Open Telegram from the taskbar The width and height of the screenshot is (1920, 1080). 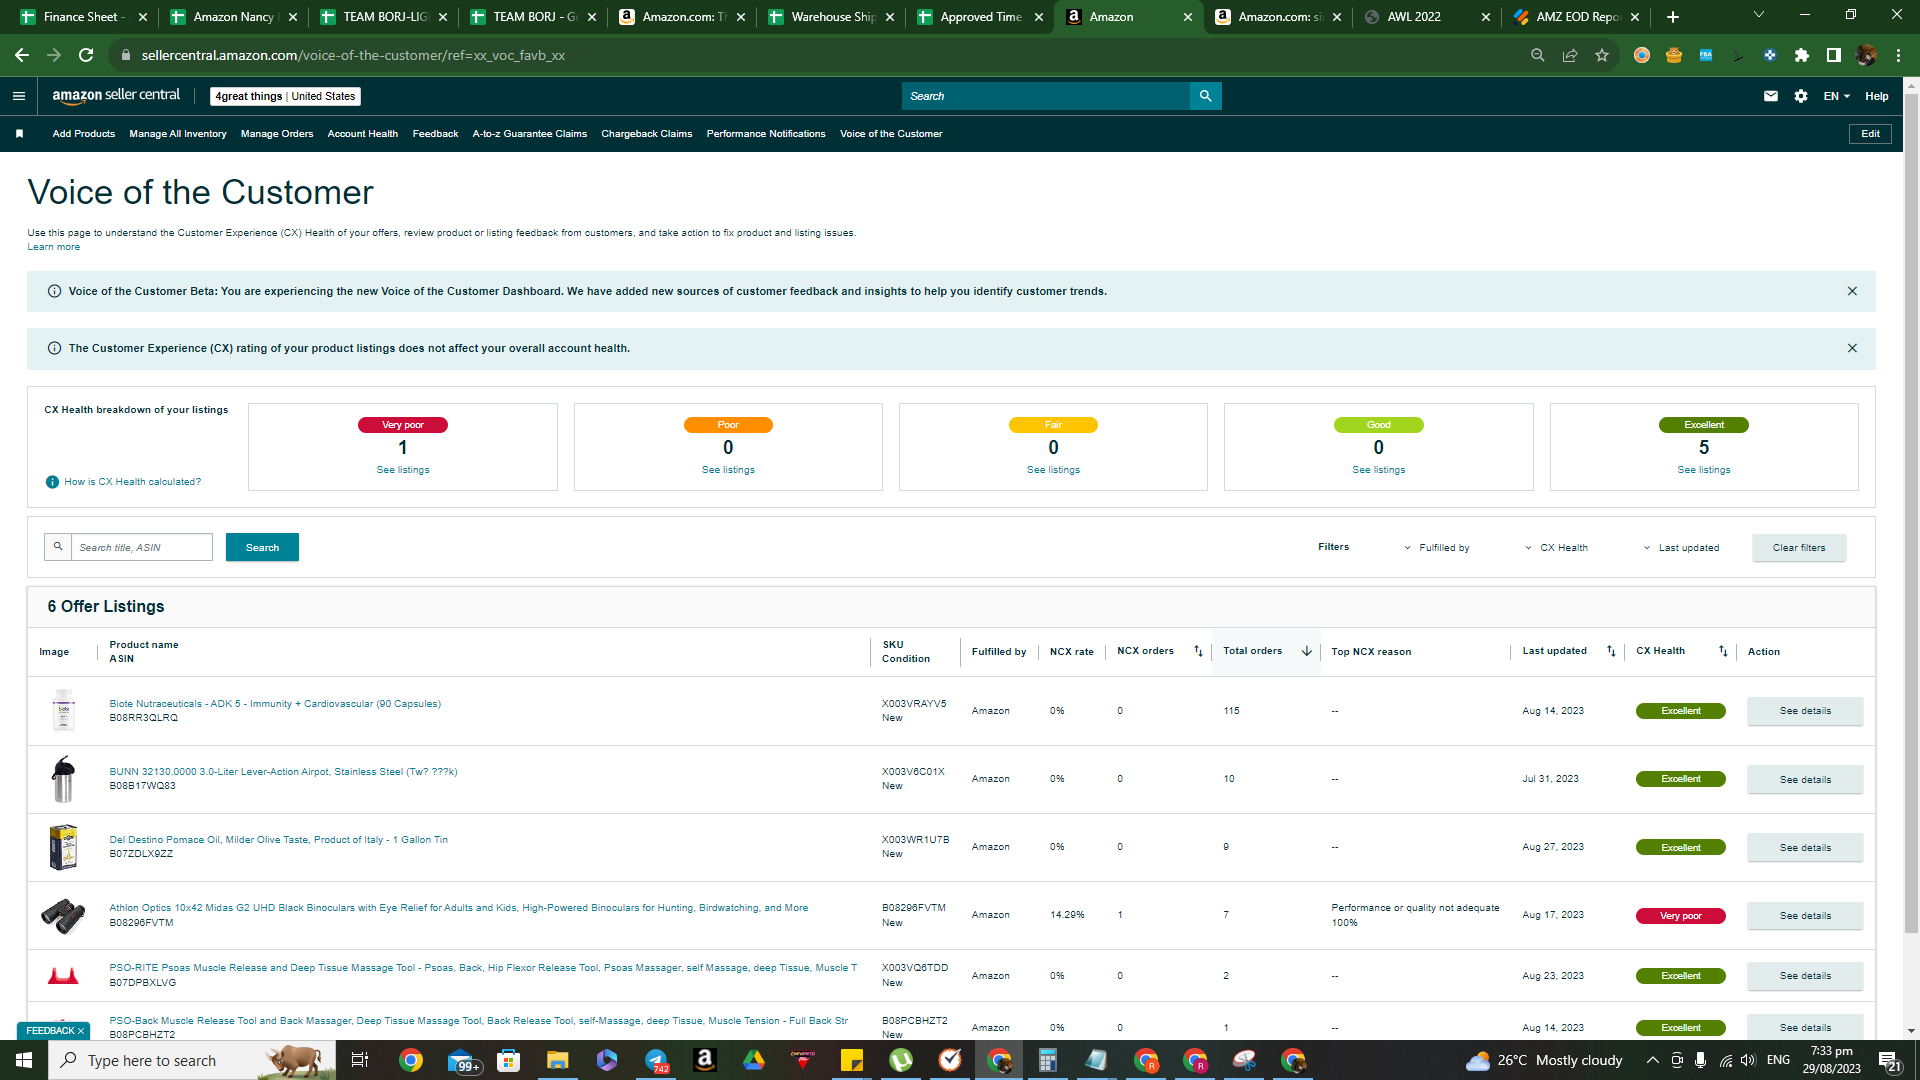(x=656, y=1060)
